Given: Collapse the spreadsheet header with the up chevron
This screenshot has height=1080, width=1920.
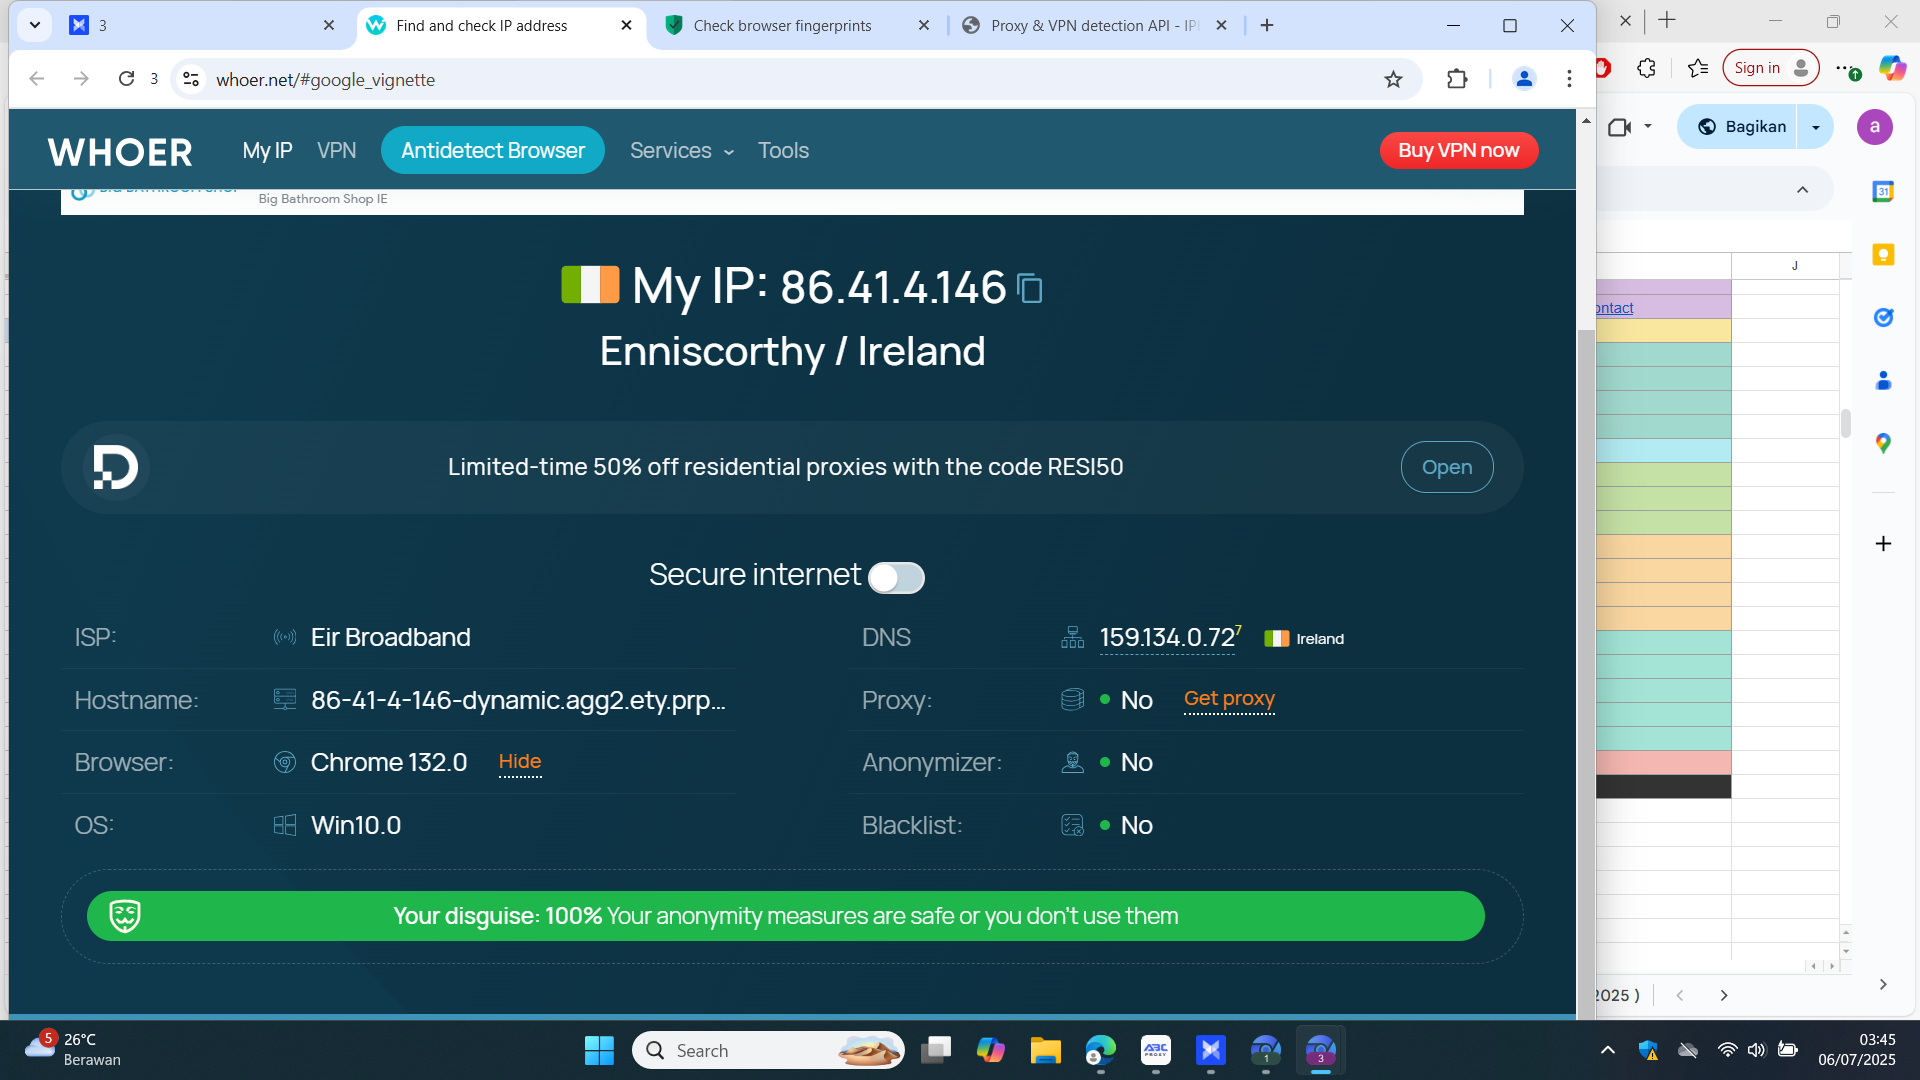Looking at the screenshot, I should 1802,190.
